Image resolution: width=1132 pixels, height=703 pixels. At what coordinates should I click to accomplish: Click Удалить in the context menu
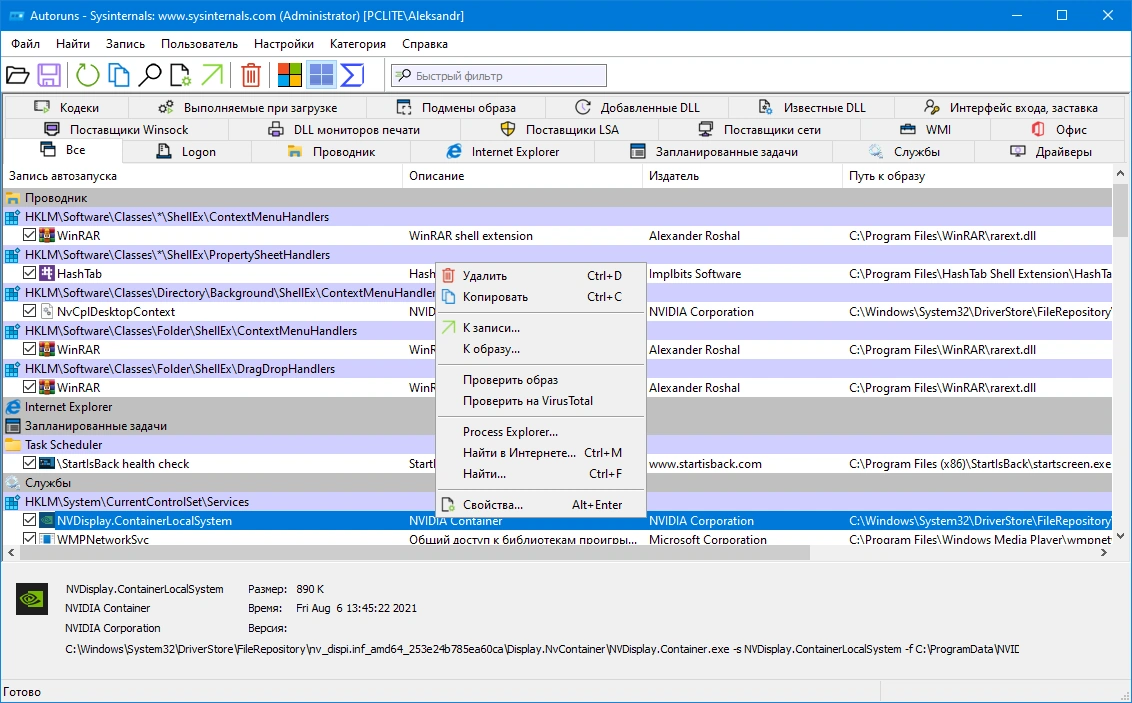pos(485,276)
